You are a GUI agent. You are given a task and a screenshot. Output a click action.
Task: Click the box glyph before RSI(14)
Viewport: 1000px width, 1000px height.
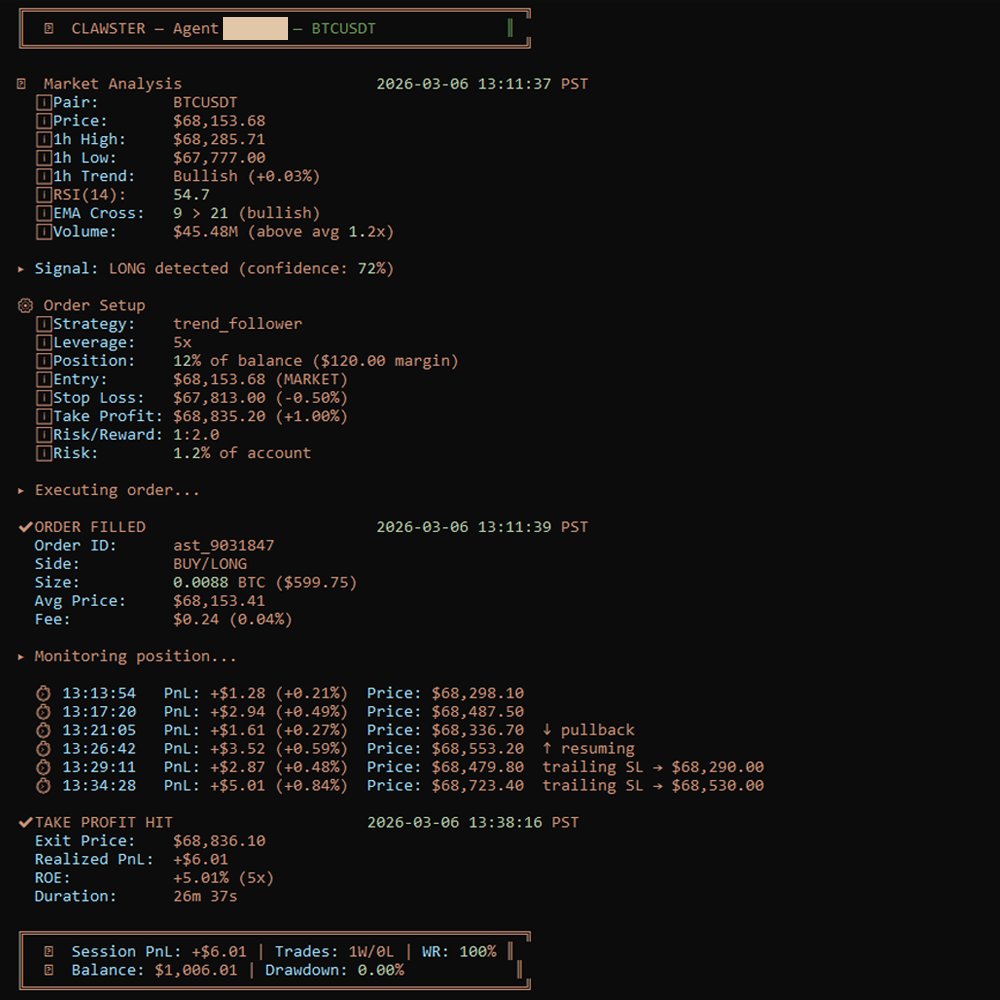(43, 195)
